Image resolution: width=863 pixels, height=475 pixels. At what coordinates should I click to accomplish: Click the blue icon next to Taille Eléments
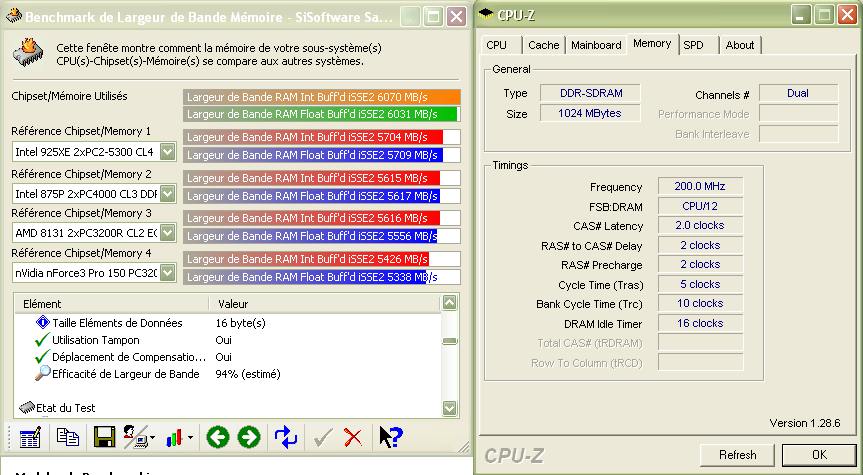coord(42,323)
